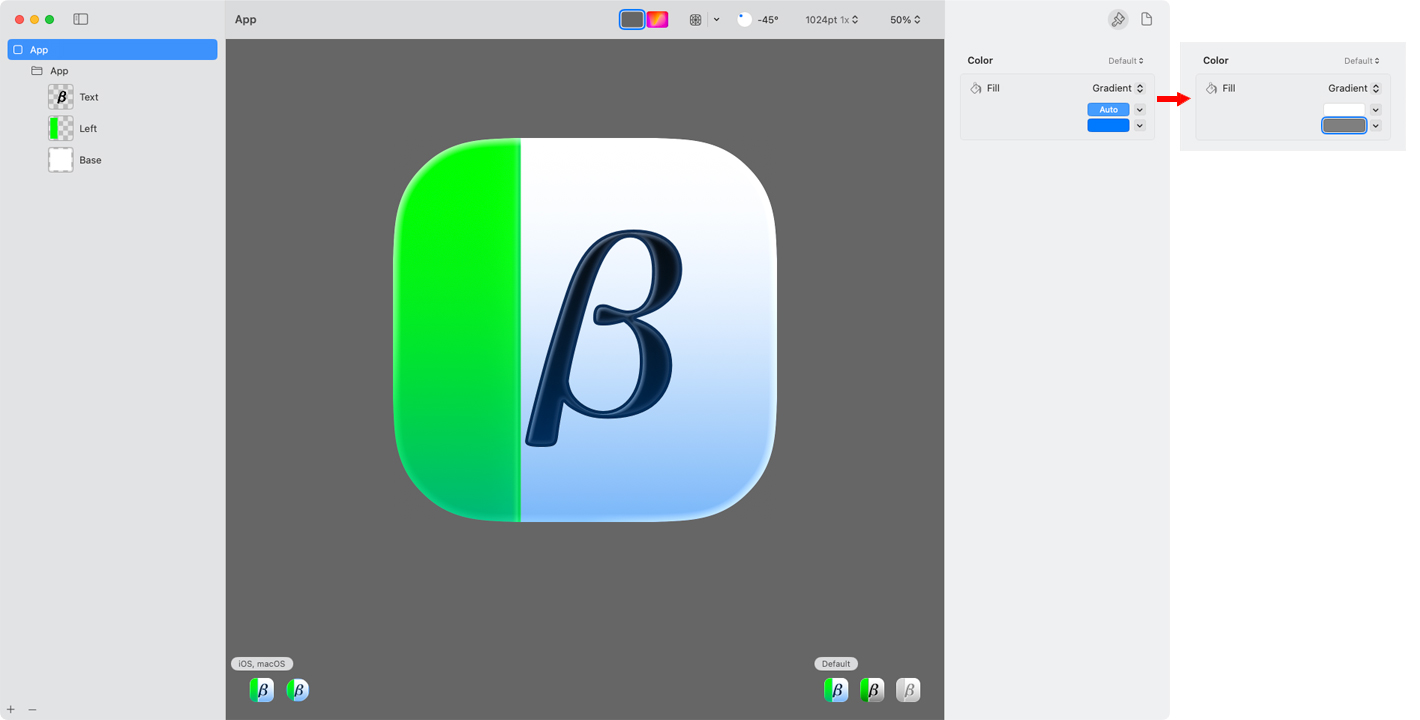Toggle the icon grid overlay

(x=696, y=19)
